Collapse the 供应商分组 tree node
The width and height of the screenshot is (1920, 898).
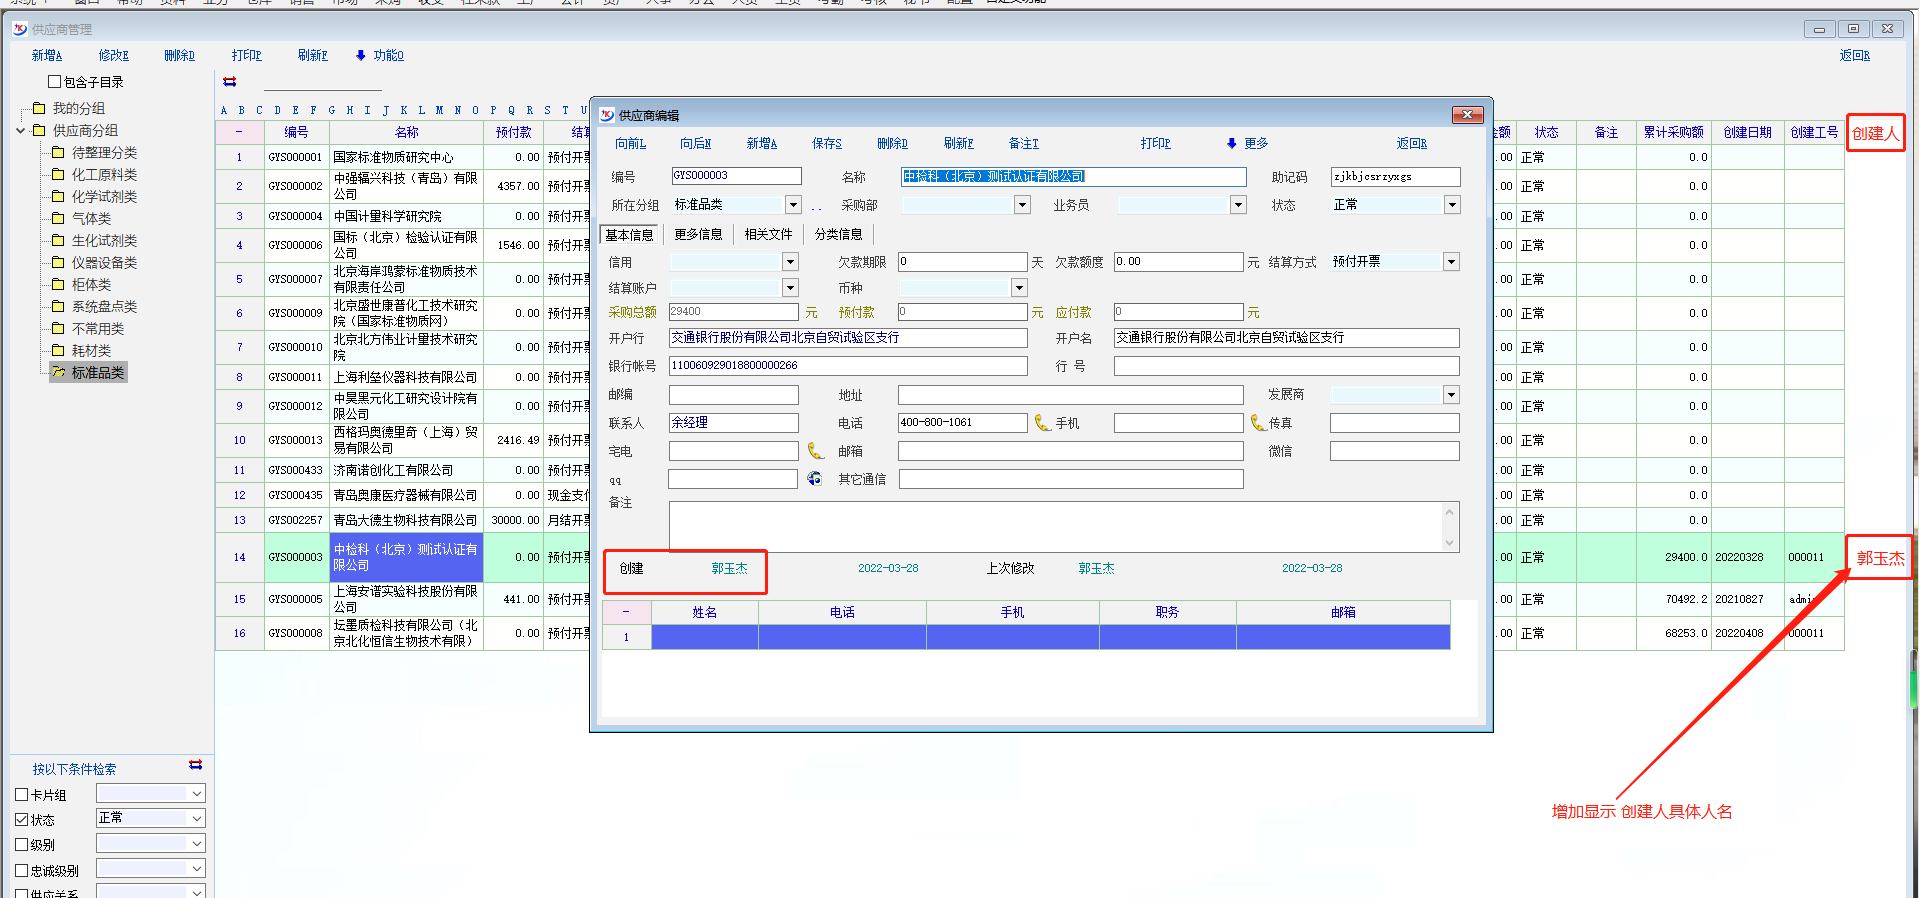pyautogui.click(x=21, y=131)
